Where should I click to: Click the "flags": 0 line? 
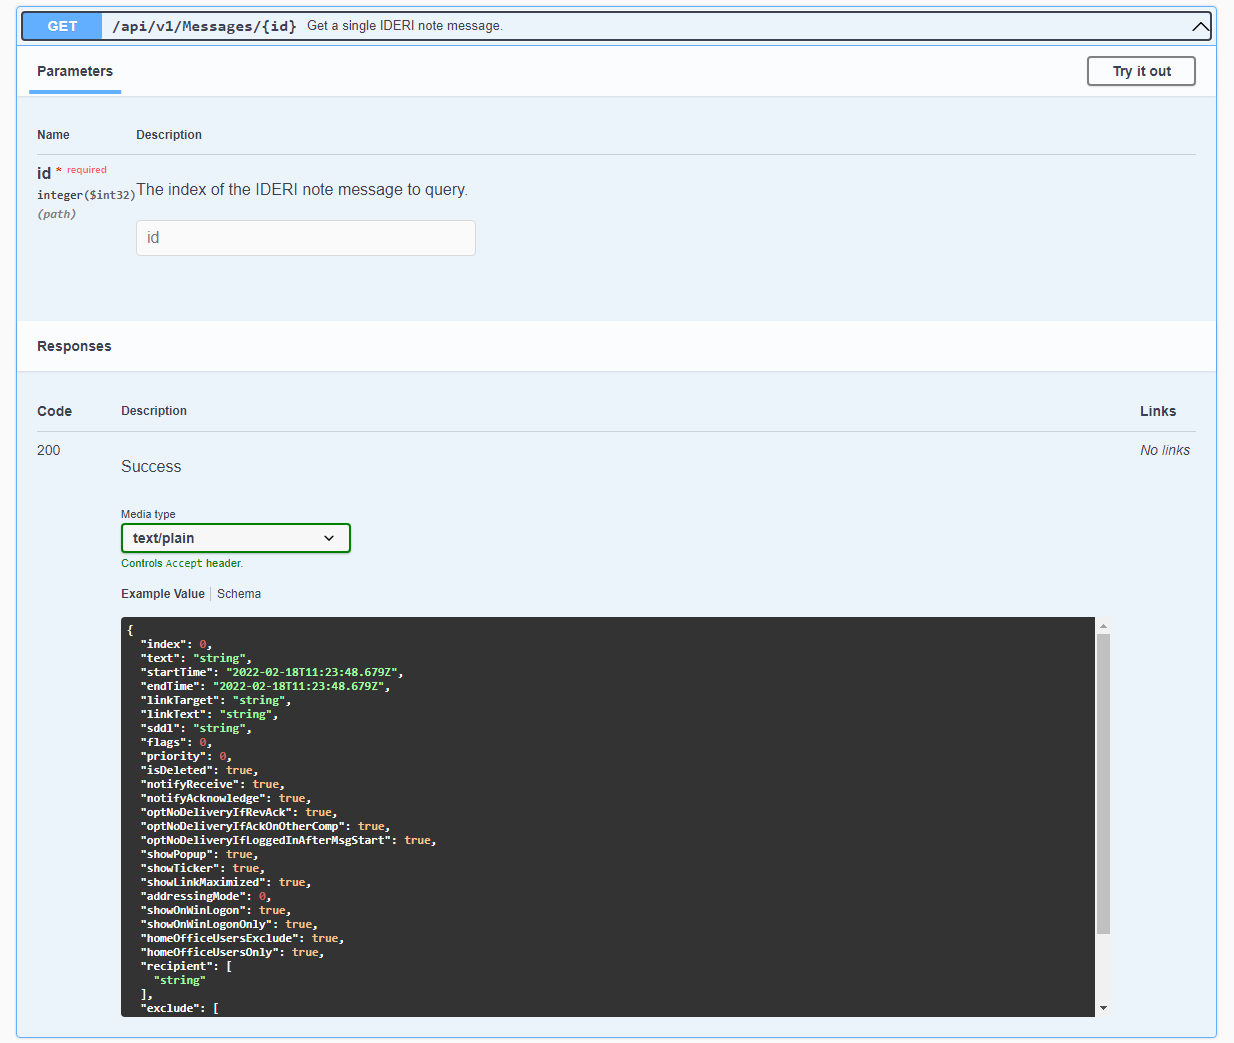click(x=176, y=742)
